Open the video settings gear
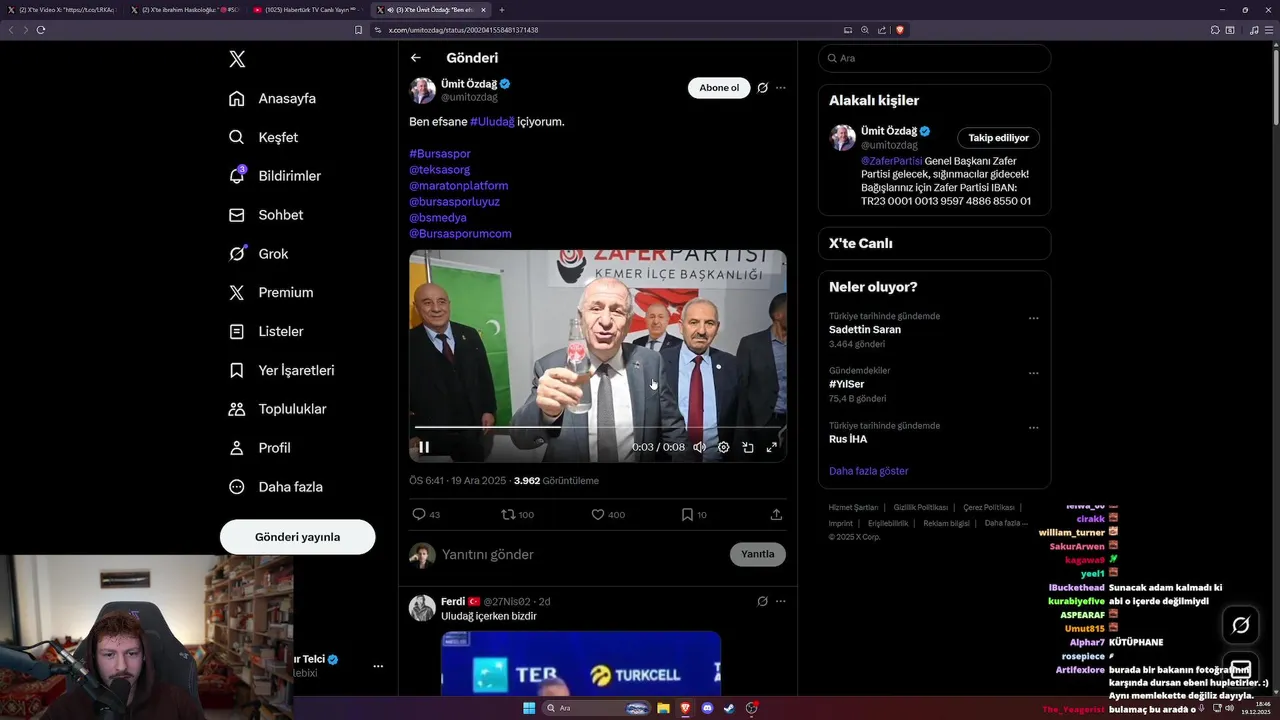 point(723,447)
